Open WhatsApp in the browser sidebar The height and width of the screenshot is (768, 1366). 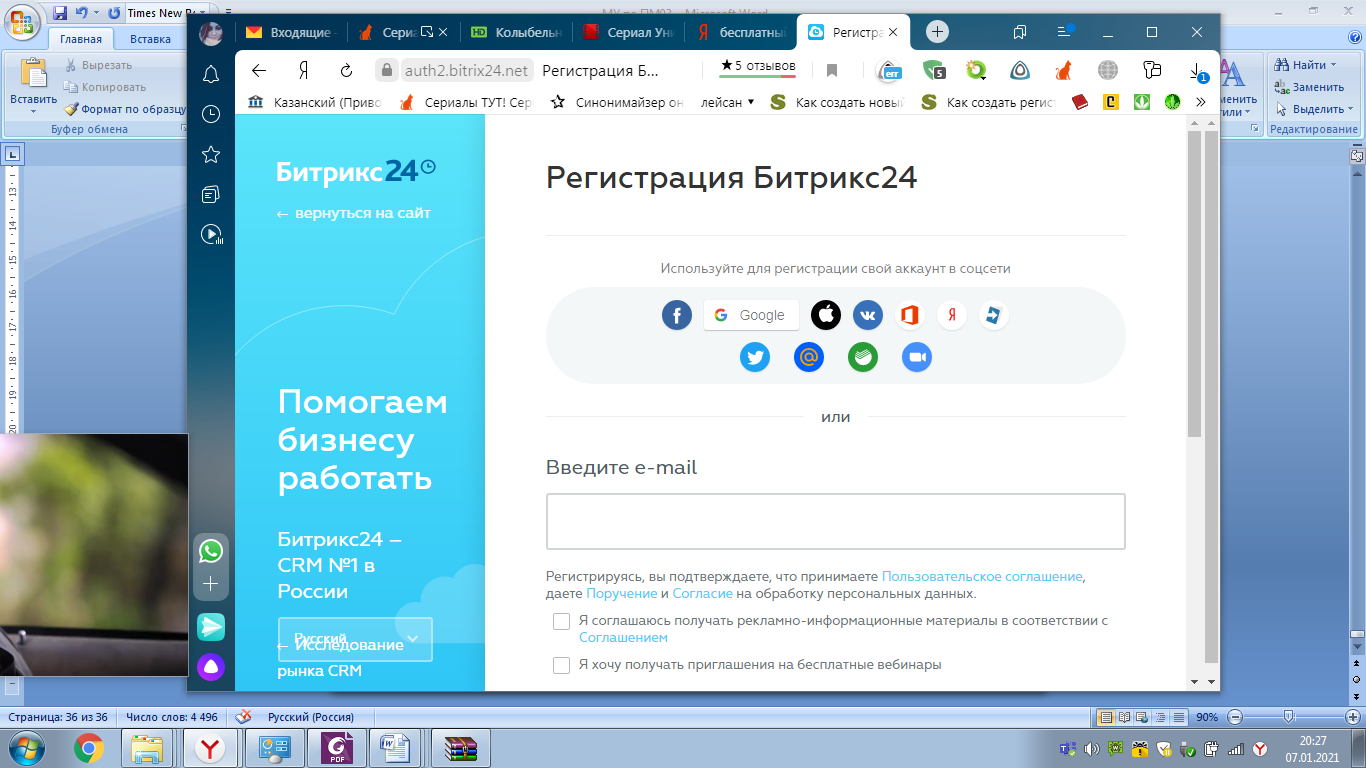coord(211,551)
